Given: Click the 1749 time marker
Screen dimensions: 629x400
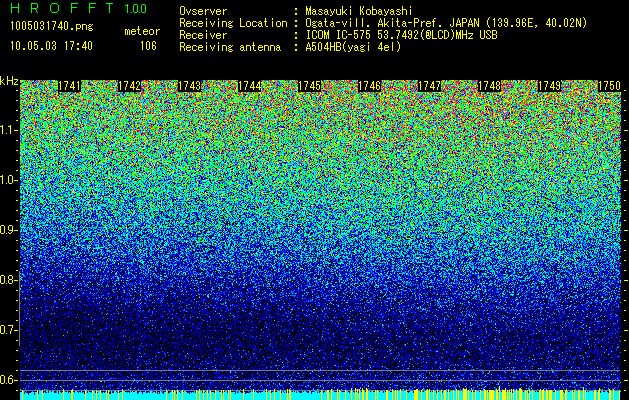Looking at the screenshot, I should coord(549,86).
